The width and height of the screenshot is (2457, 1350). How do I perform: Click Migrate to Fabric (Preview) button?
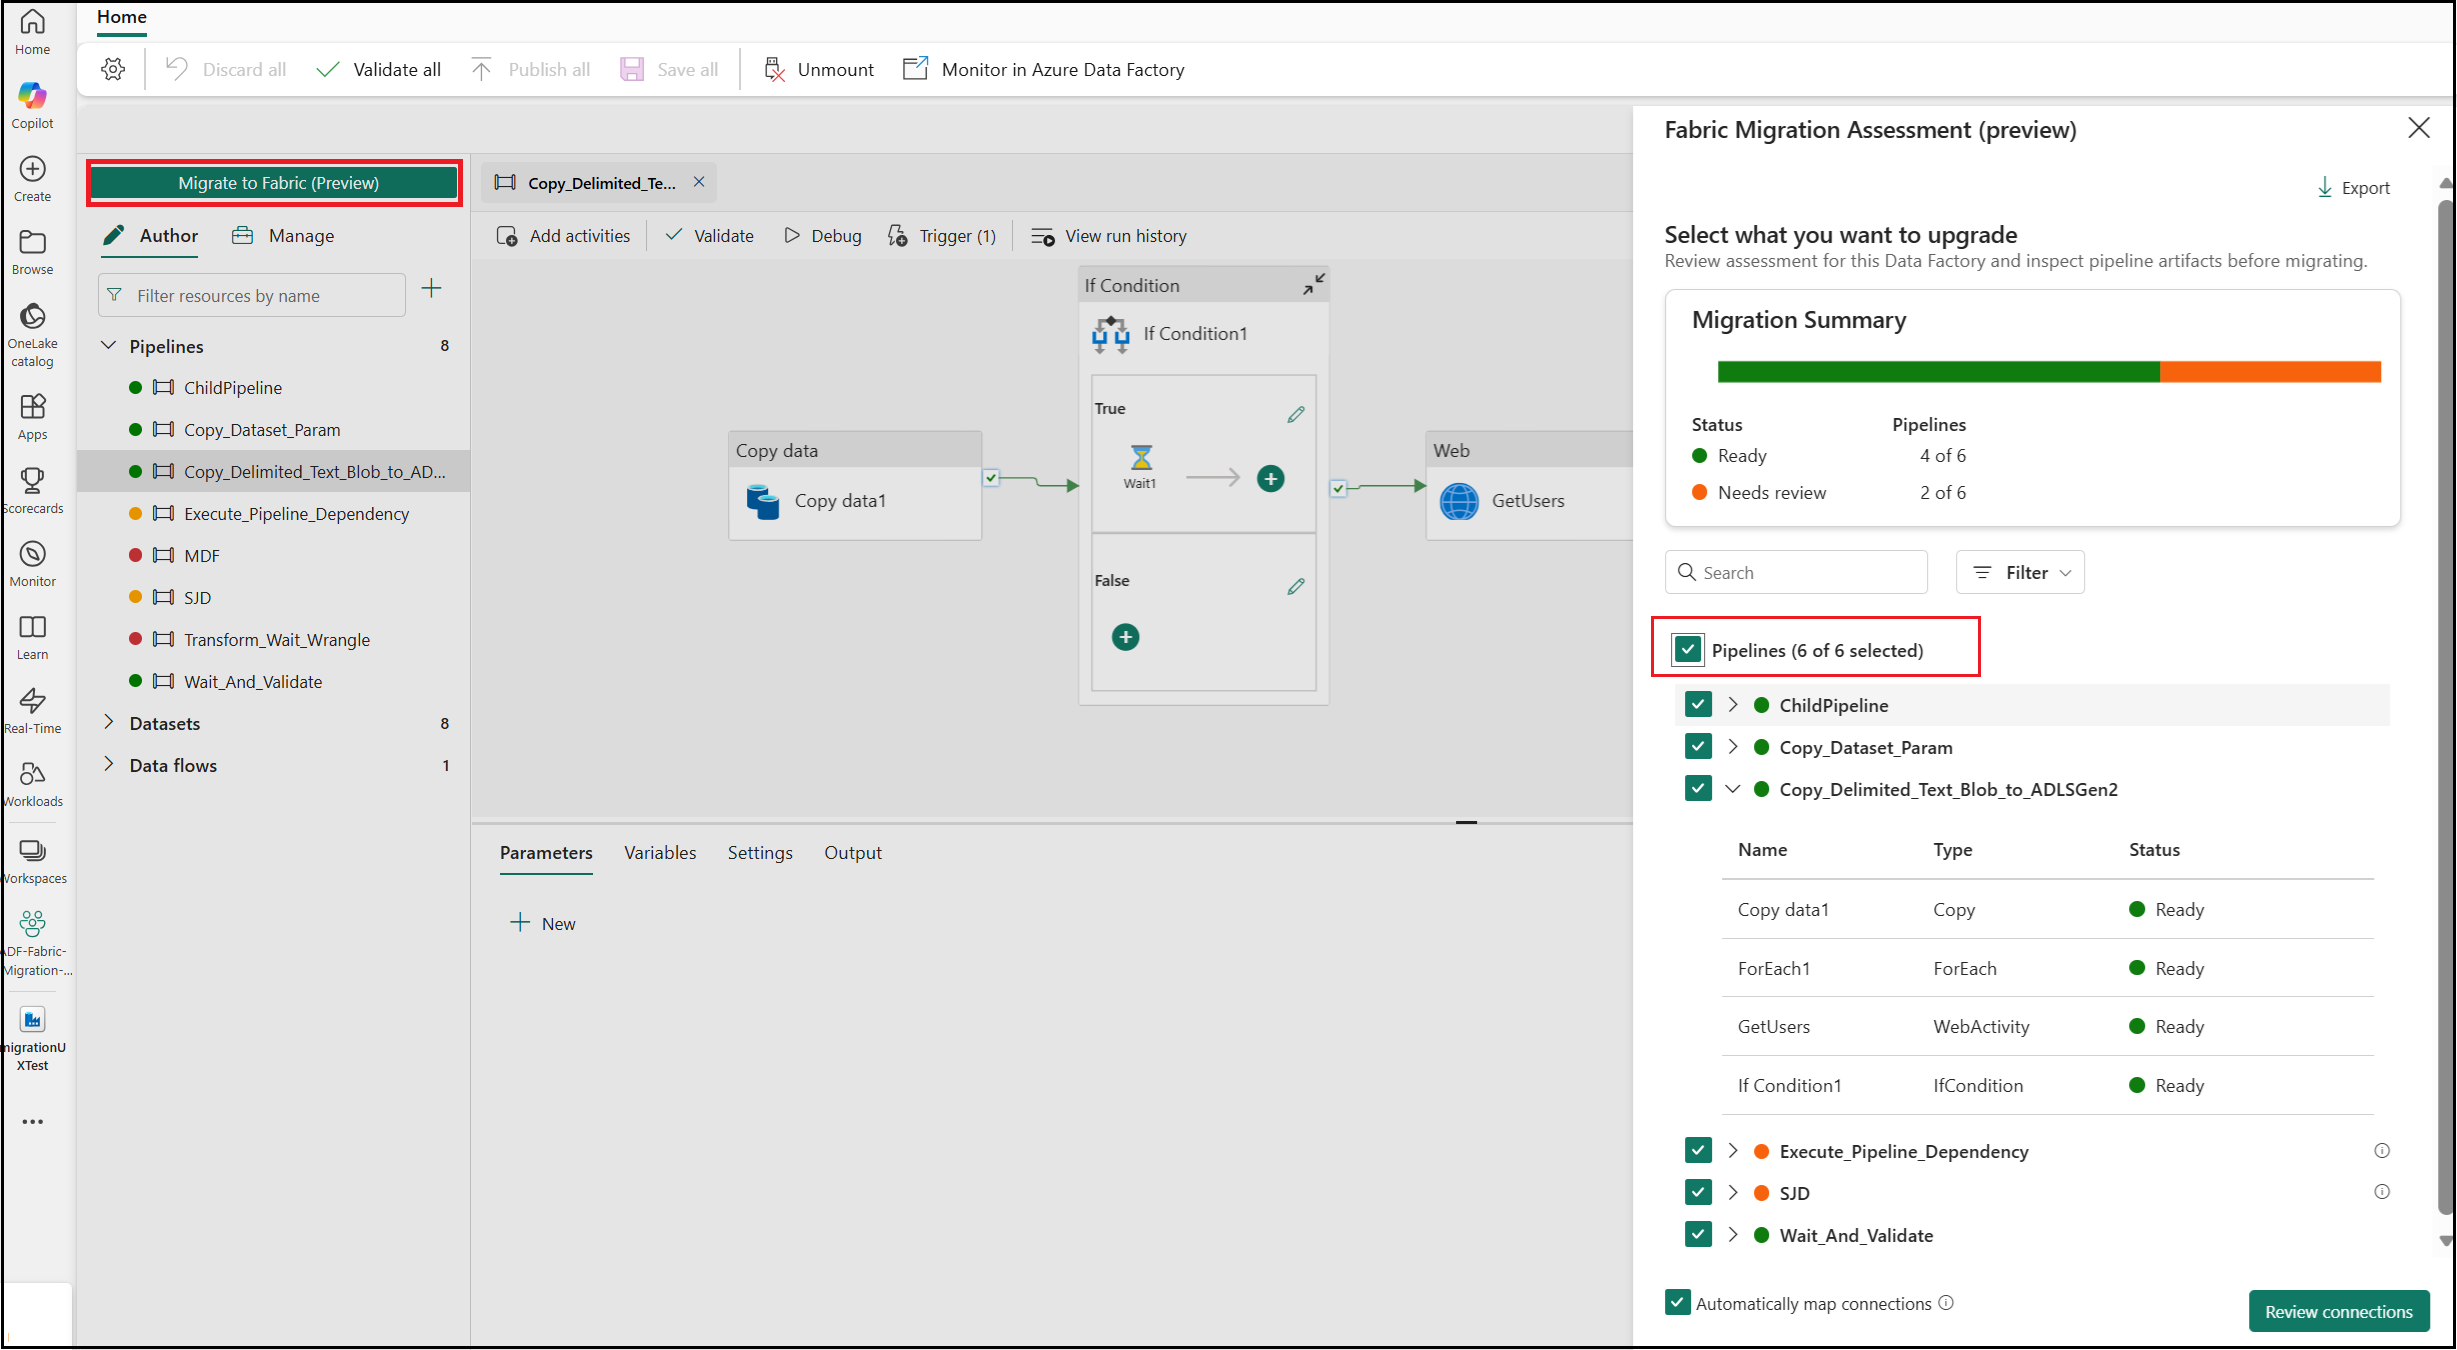(274, 183)
